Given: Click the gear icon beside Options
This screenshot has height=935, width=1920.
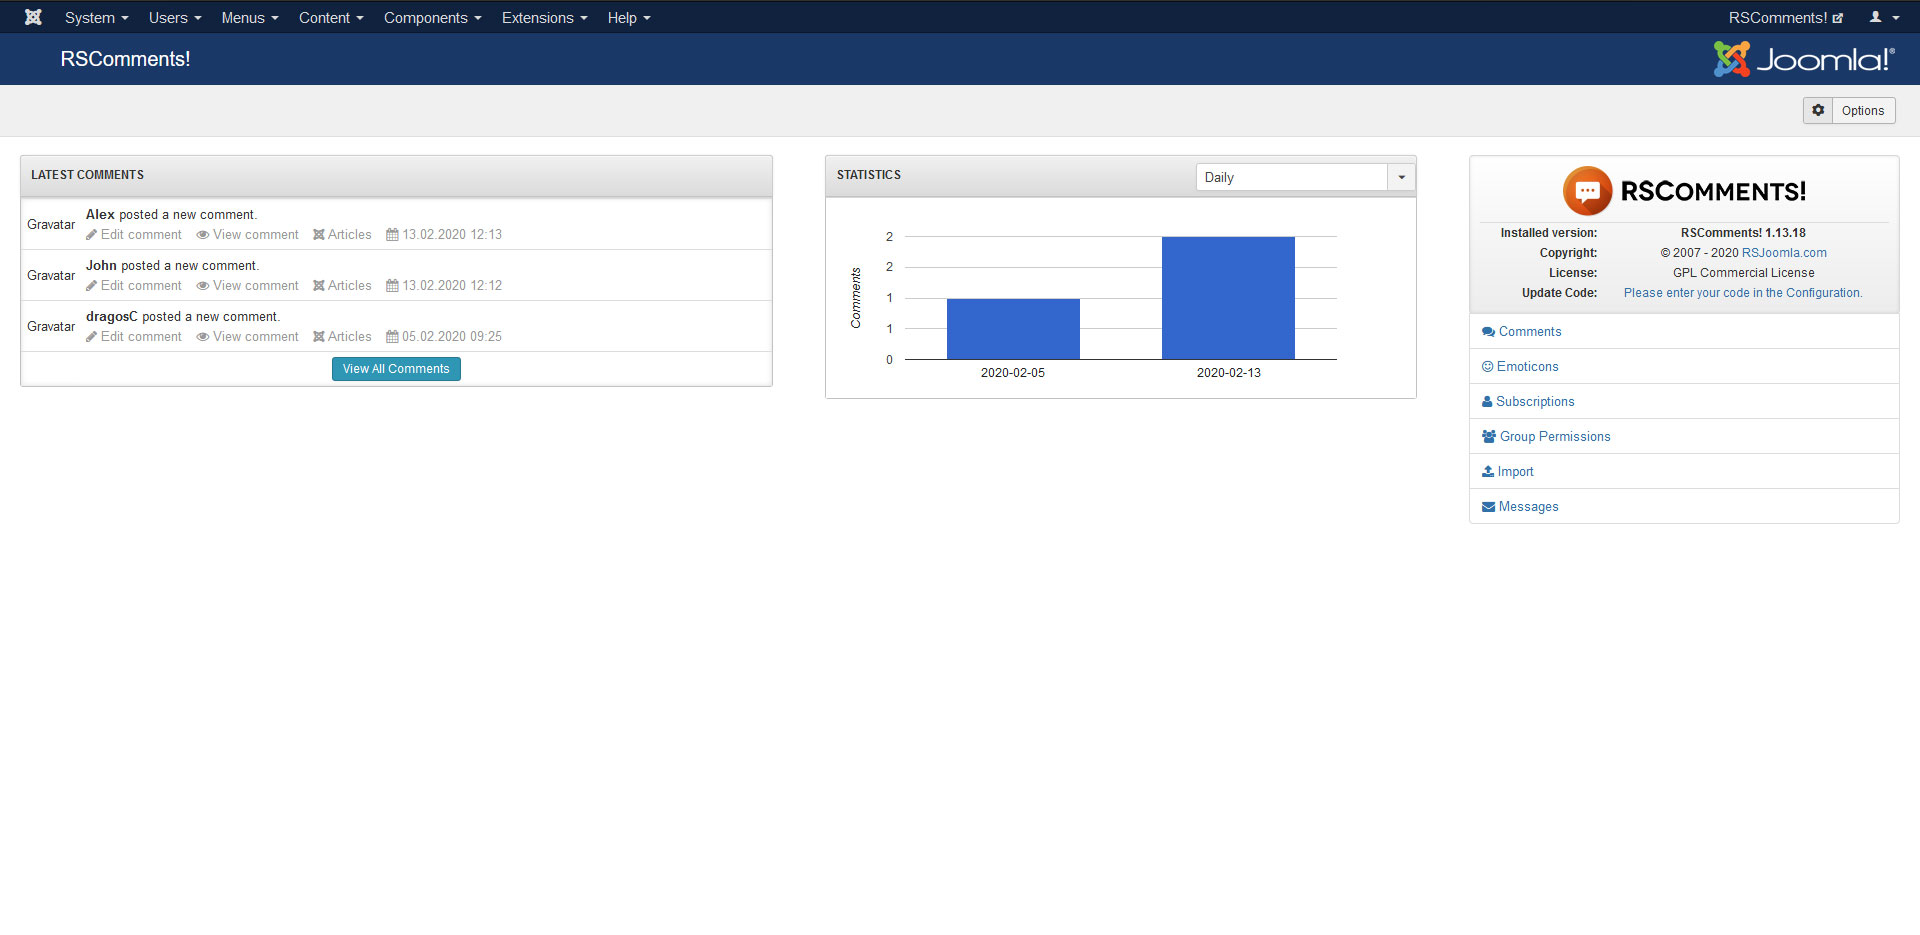Looking at the screenshot, I should (x=1818, y=110).
